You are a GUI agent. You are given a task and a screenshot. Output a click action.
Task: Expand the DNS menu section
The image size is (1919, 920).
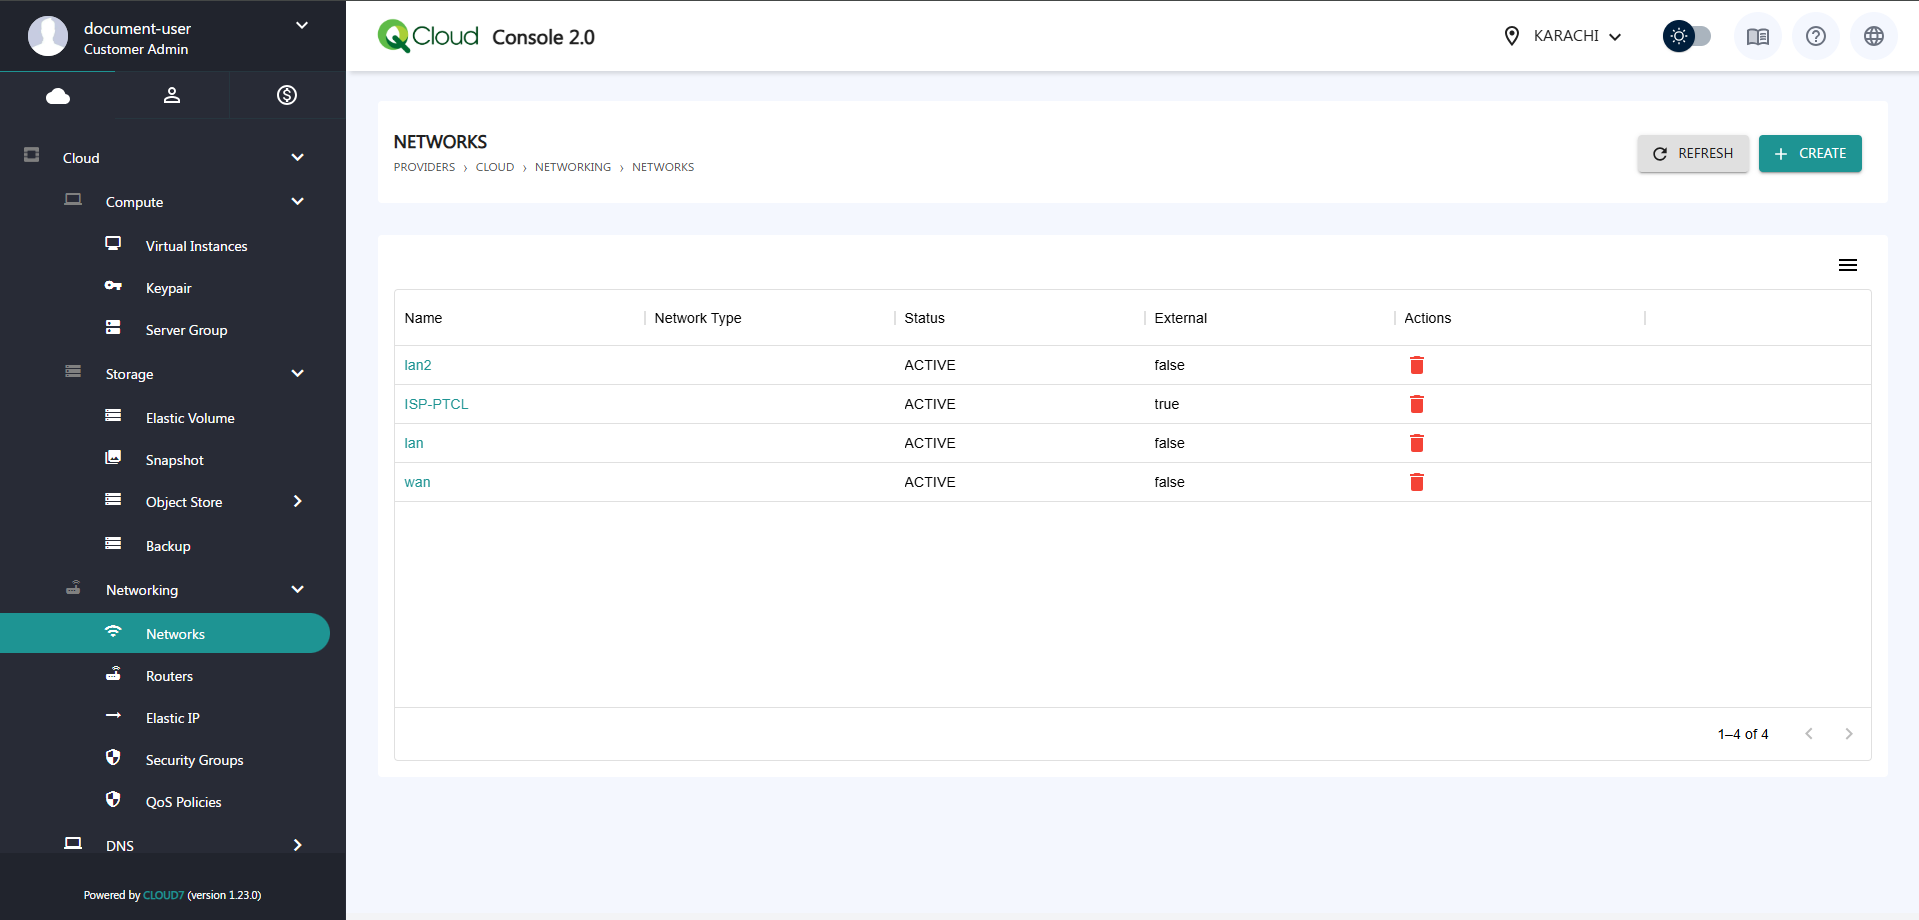click(297, 845)
